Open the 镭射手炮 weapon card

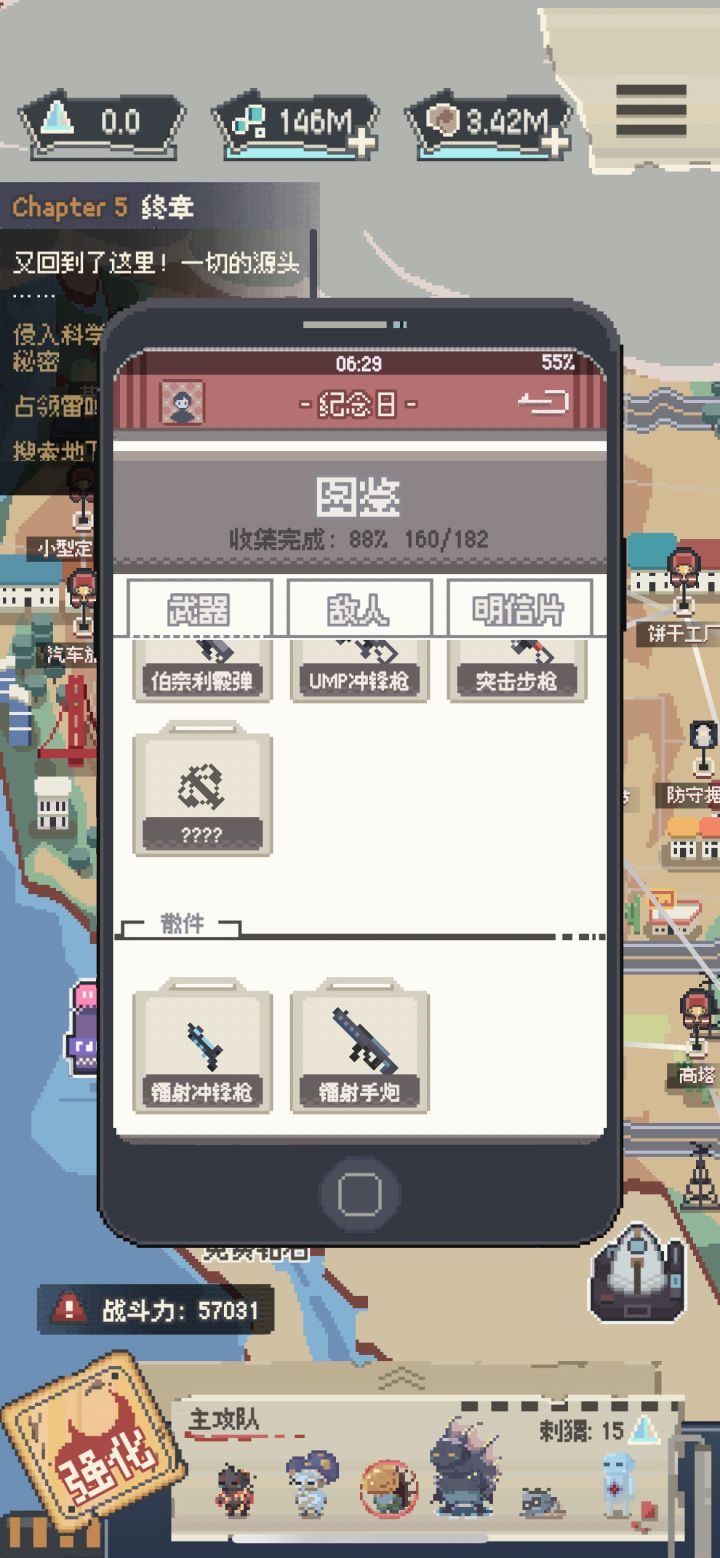coord(360,1047)
